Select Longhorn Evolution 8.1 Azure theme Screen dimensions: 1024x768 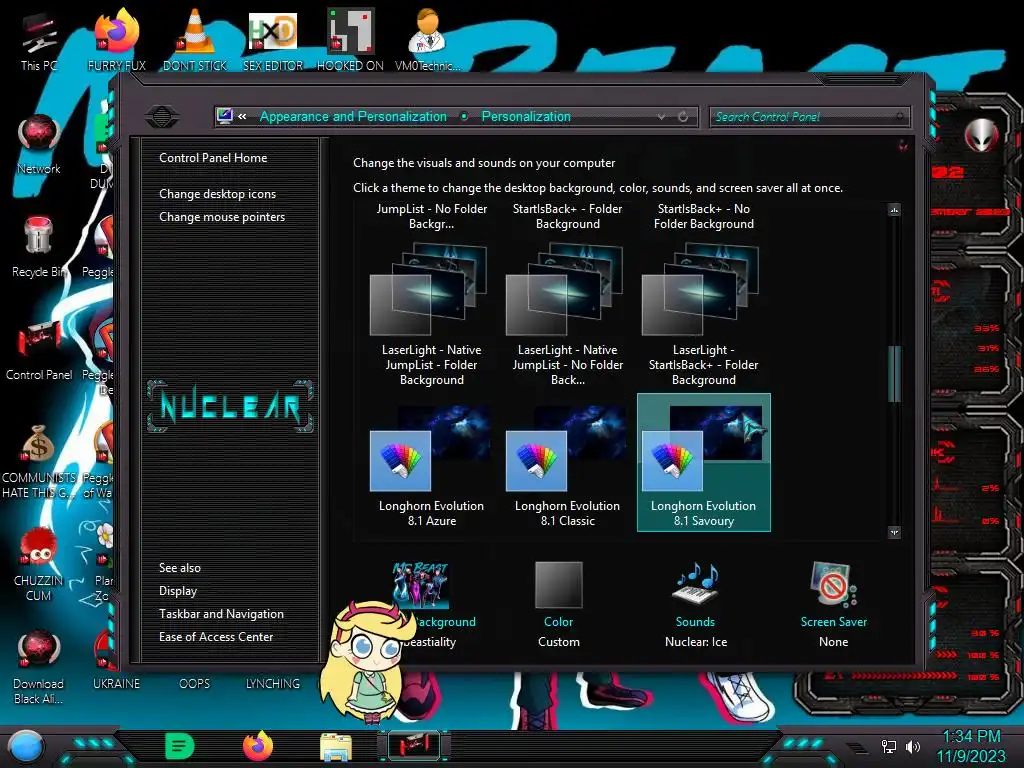[x=431, y=462]
